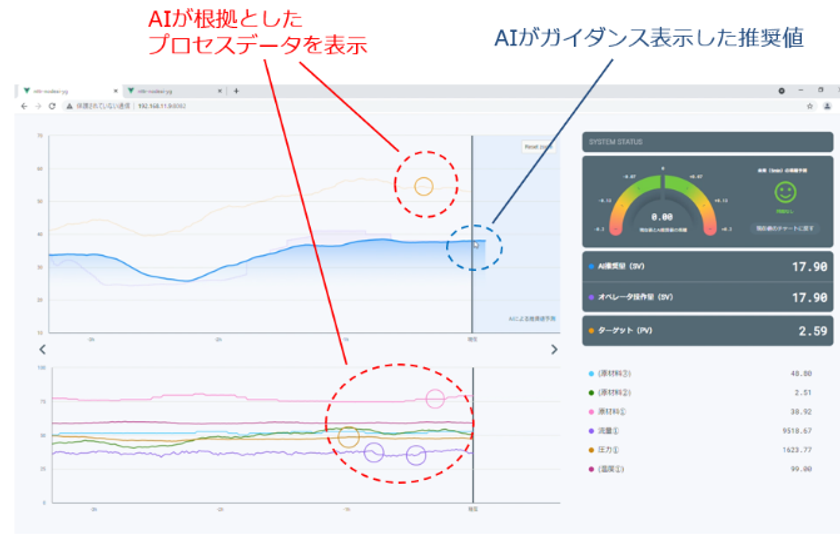Image resolution: width=840 pixels, height=537 pixels.
Task: Click the vertical current-time marker in upper chart
Action: (472, 234)
